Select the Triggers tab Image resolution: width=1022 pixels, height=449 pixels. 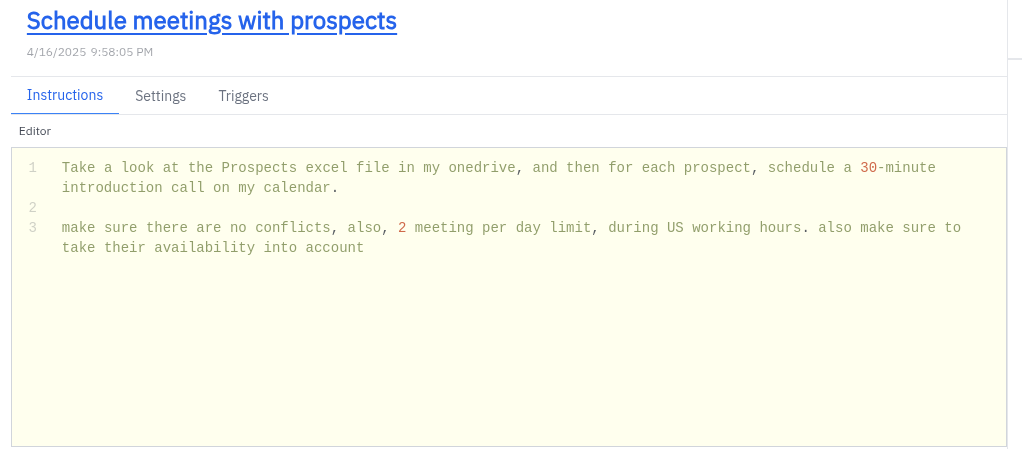[243, 96]
